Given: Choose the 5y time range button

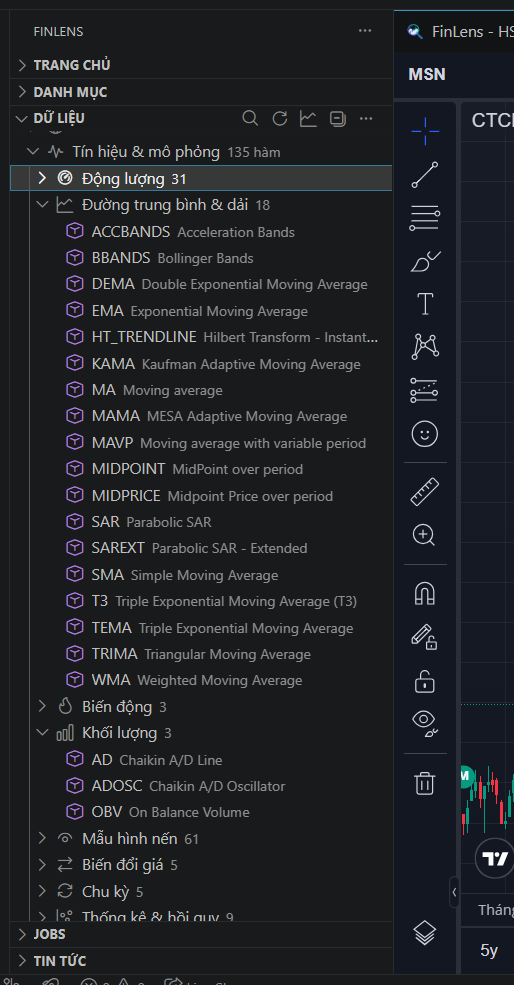Looking at the screenshot, I should coord(489,950).
